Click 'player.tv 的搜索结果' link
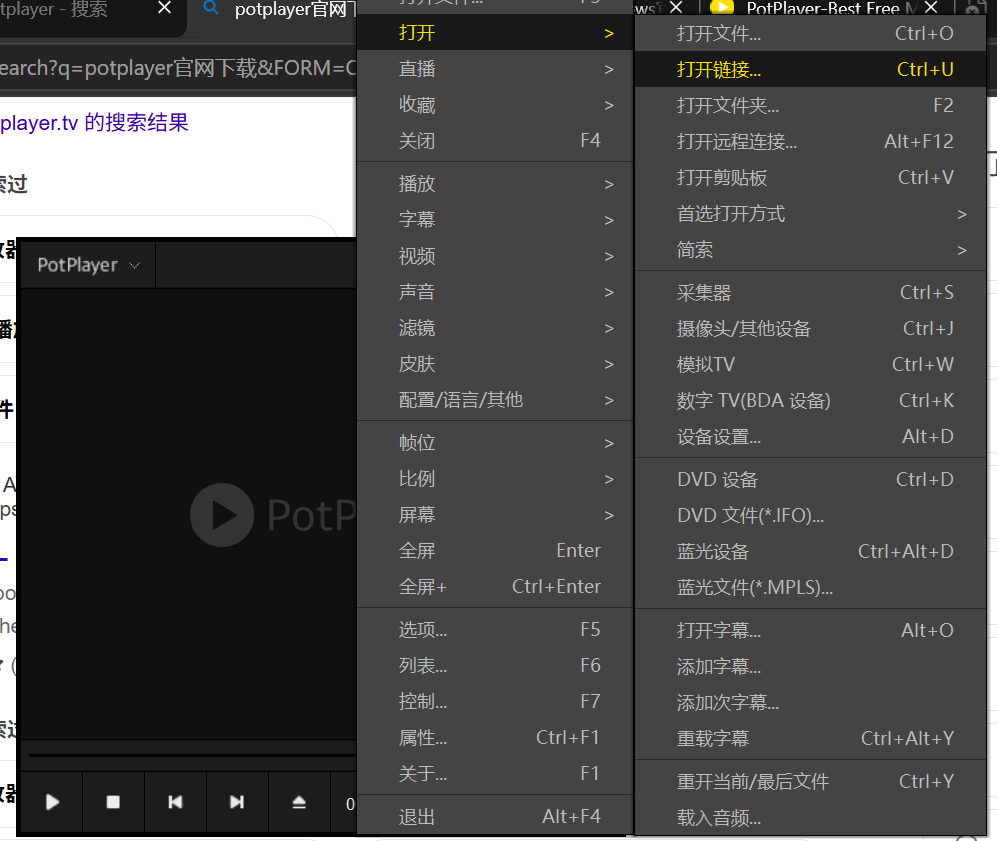This screenshot has width=997, height=841. [94, 123]
